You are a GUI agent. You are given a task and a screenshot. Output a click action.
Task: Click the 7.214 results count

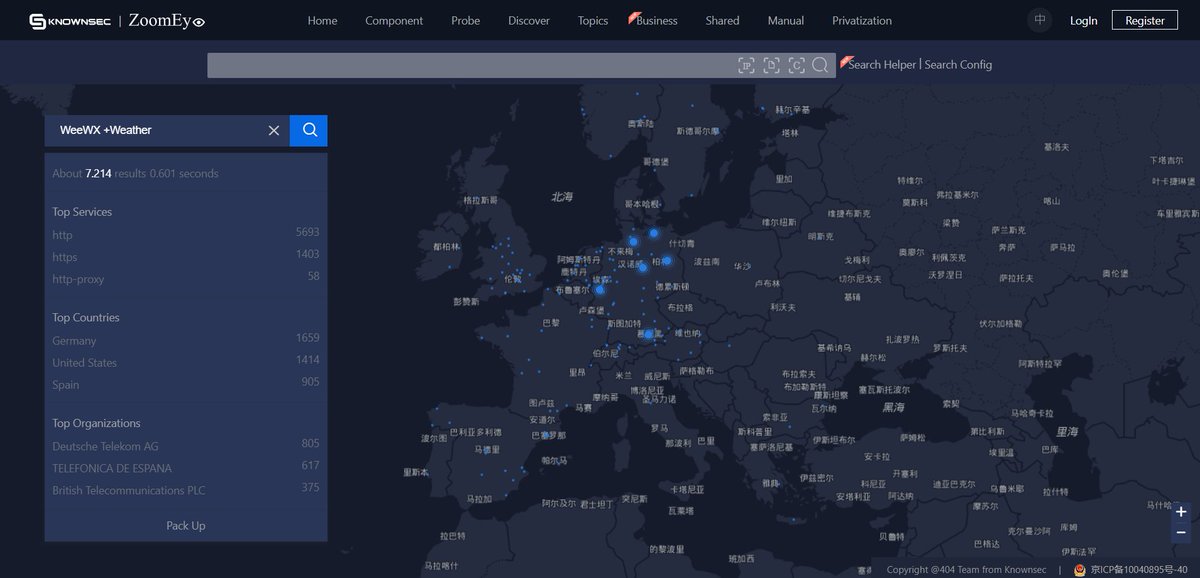pos(98,174)
